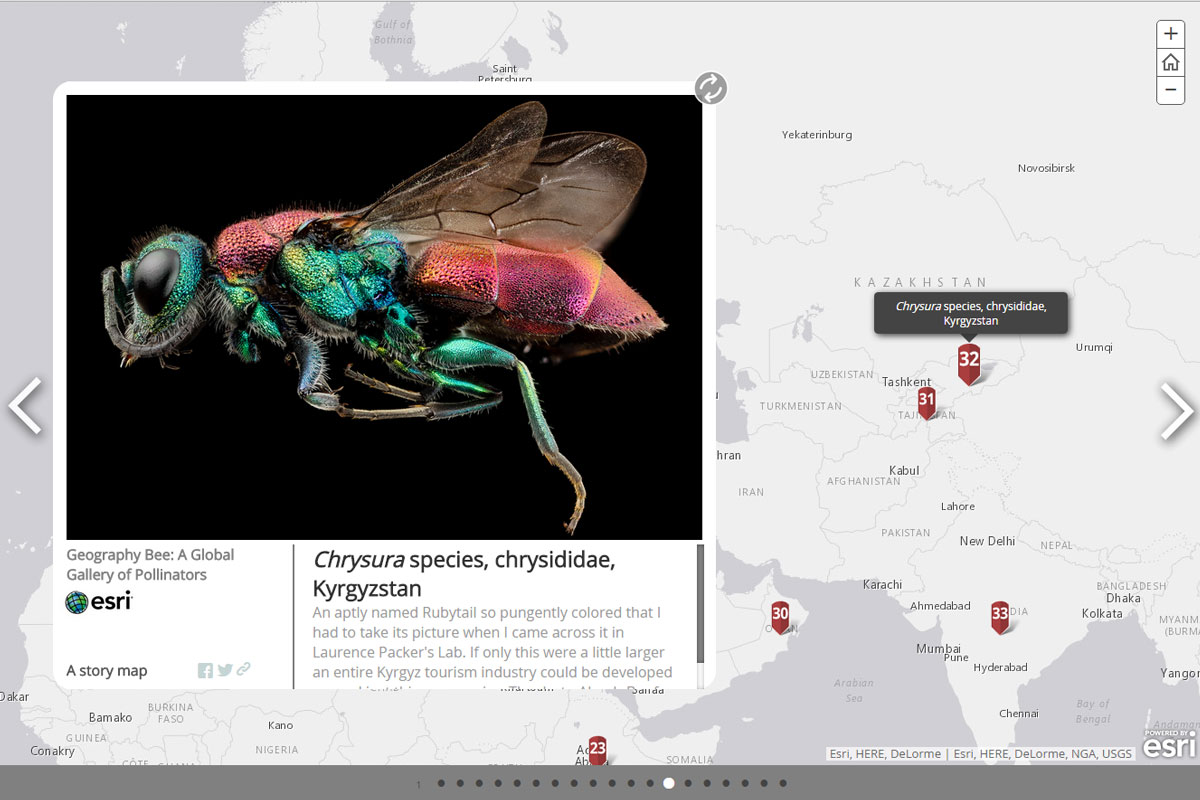Reset map to home extent
The image size is (1200, 800).
pyautogui.click(x=1171, y=62)
